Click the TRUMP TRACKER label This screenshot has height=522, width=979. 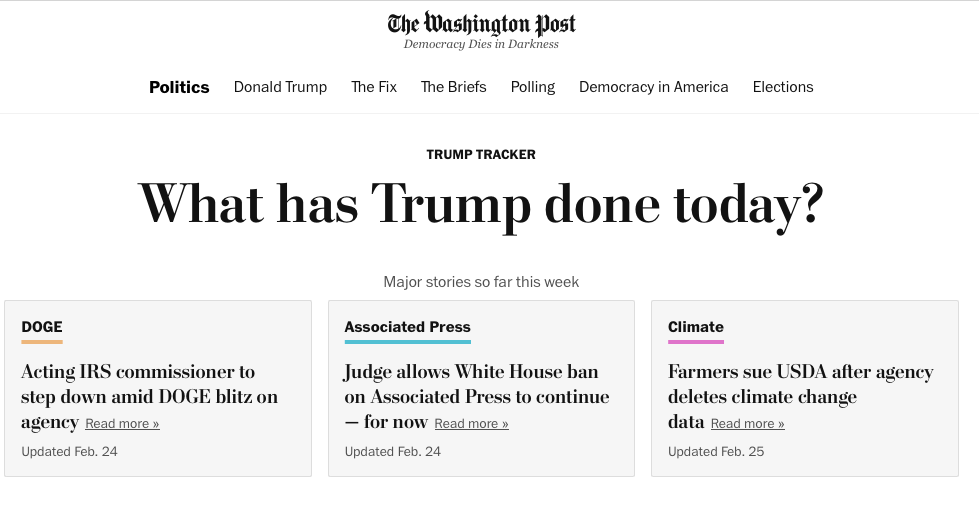point(481,155)
